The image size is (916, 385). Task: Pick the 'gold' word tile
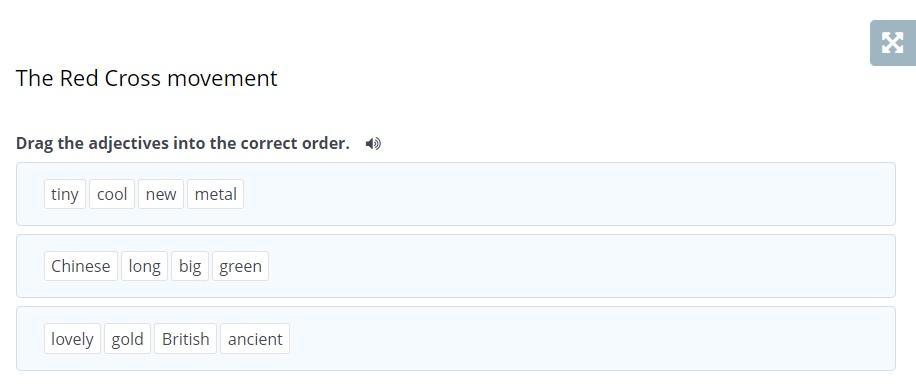pos(127,339)
